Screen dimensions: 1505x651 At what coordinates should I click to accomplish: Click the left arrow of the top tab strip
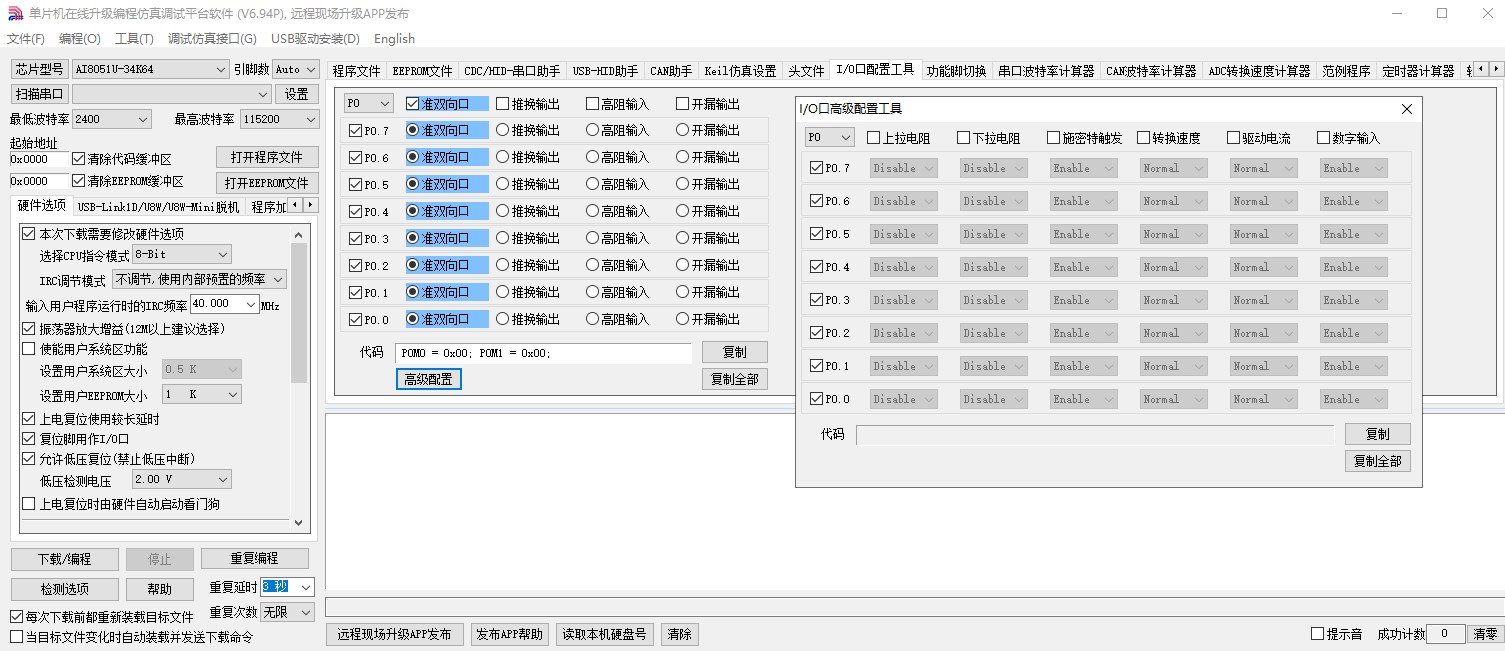point(1481,69)
